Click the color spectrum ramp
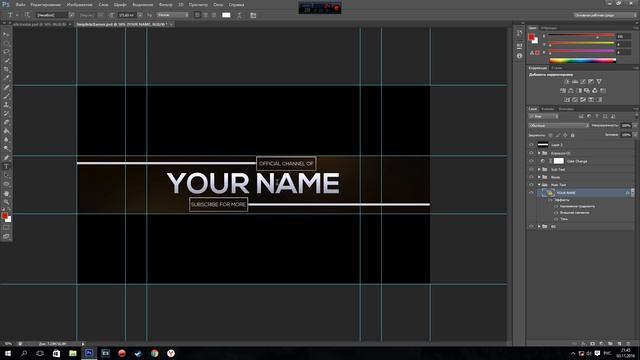 click(x=582, y=60)
